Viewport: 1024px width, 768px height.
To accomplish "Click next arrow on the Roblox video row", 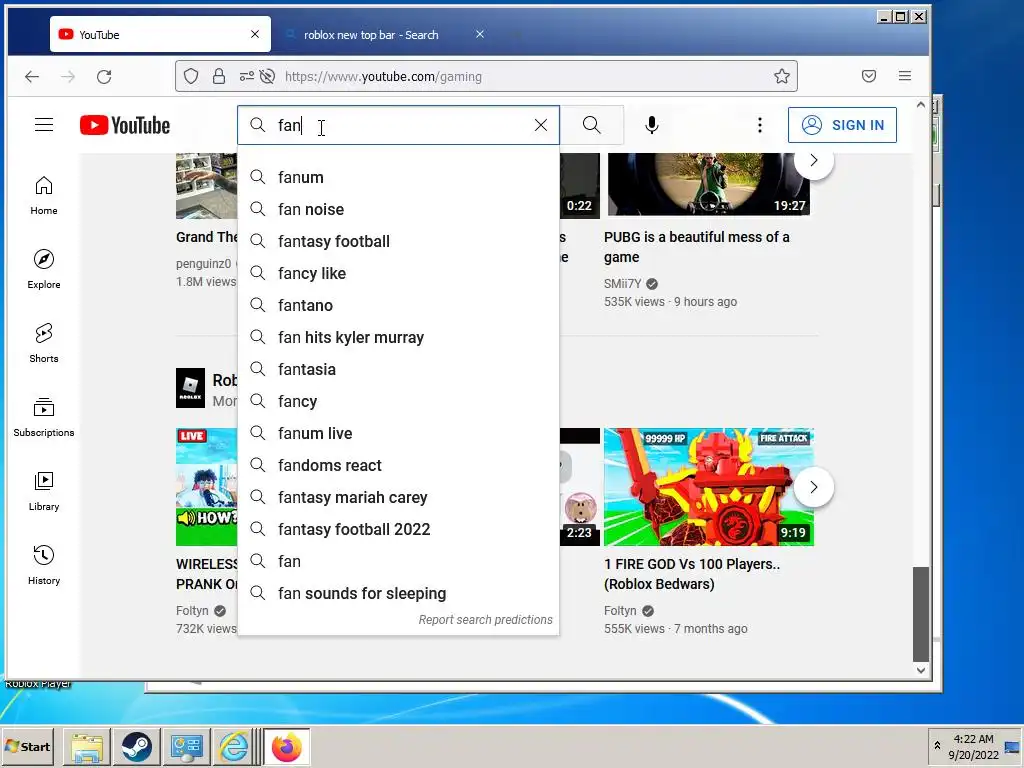I will [x=814, y=487].
